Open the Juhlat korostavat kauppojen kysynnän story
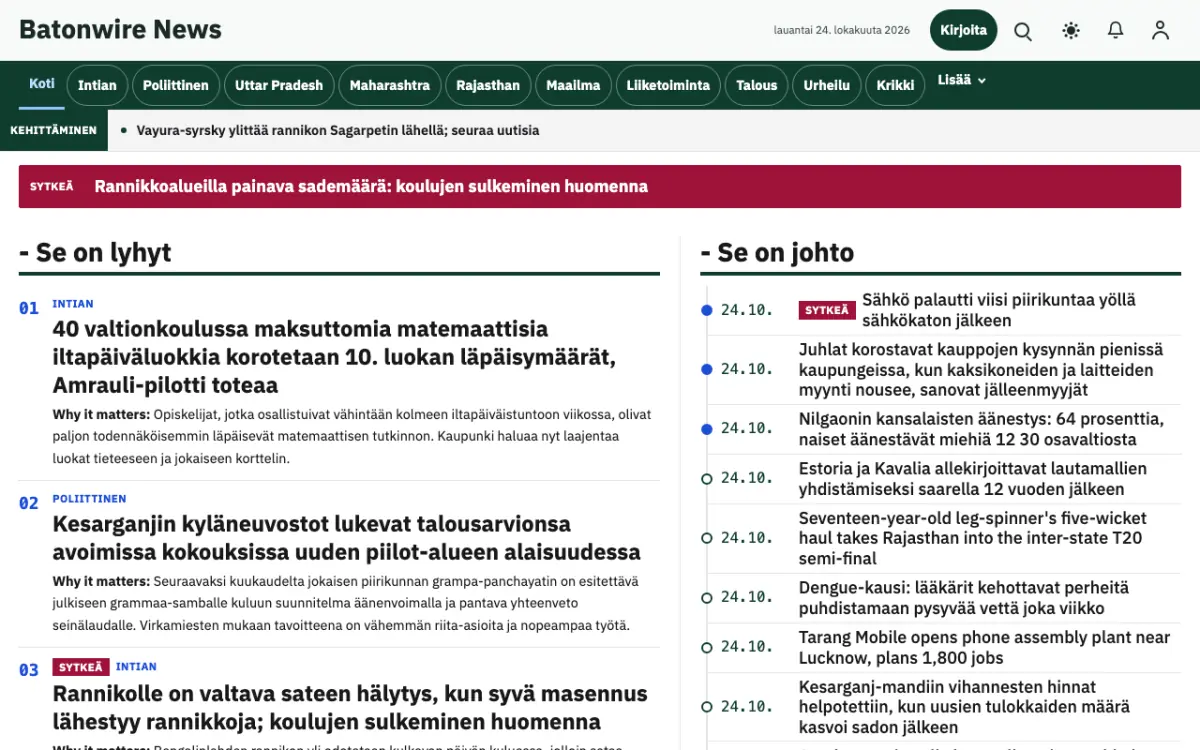The width and height of the screenshot is (1200, 750). click(981, 369)
